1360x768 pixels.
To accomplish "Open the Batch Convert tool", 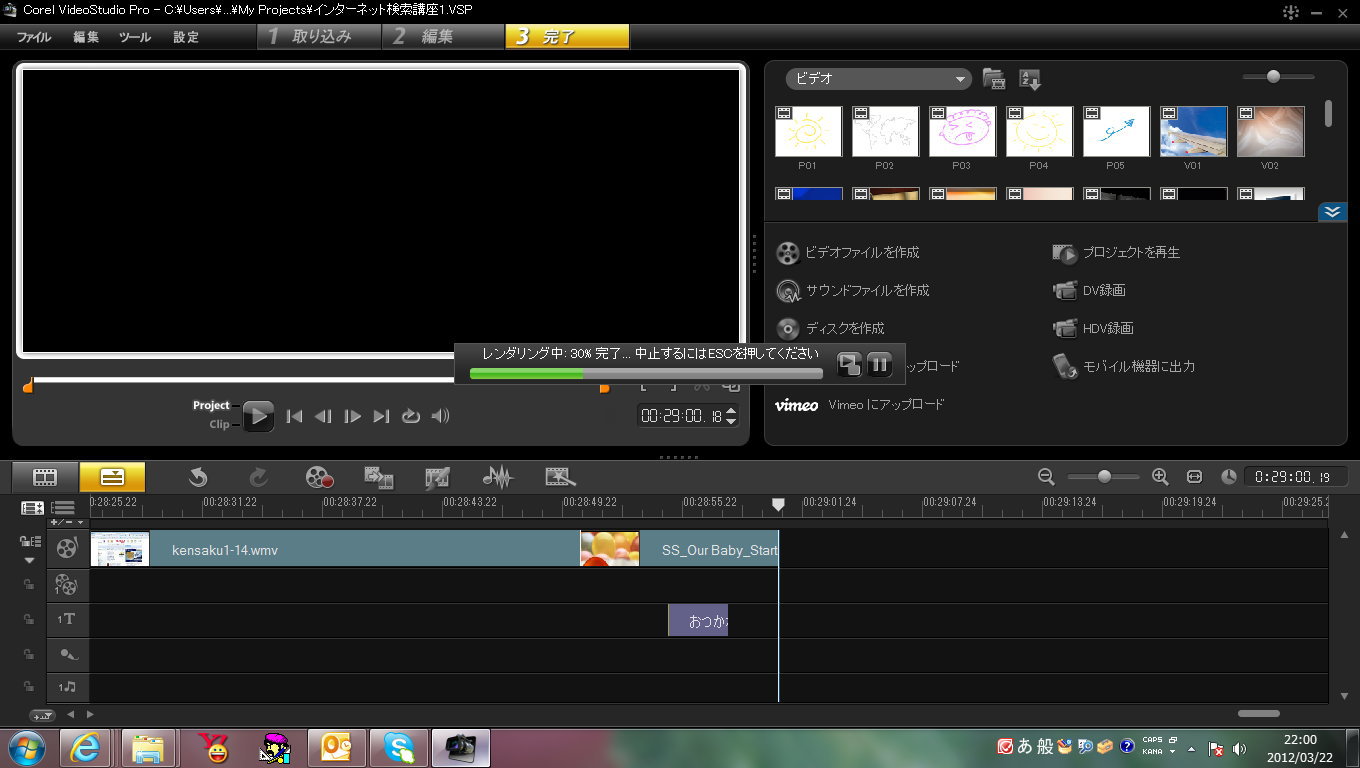I will (x=379, y=477).
